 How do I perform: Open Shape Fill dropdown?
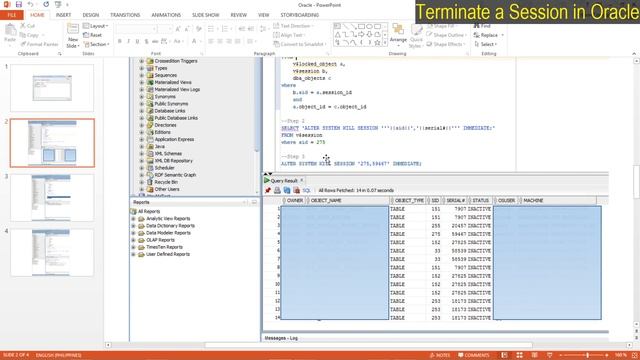click(x=442, y=26)
